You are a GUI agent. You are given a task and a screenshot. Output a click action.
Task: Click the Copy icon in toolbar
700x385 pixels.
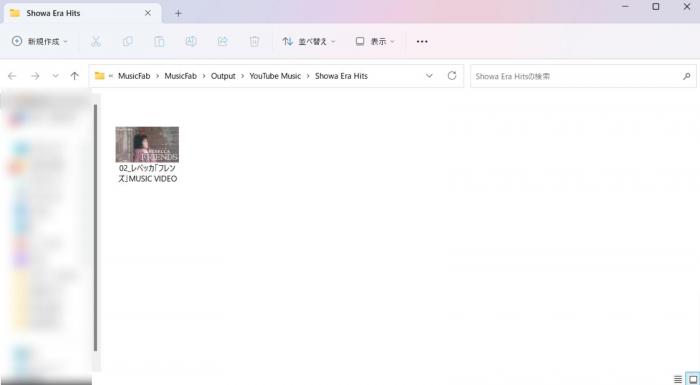[127, 42]
